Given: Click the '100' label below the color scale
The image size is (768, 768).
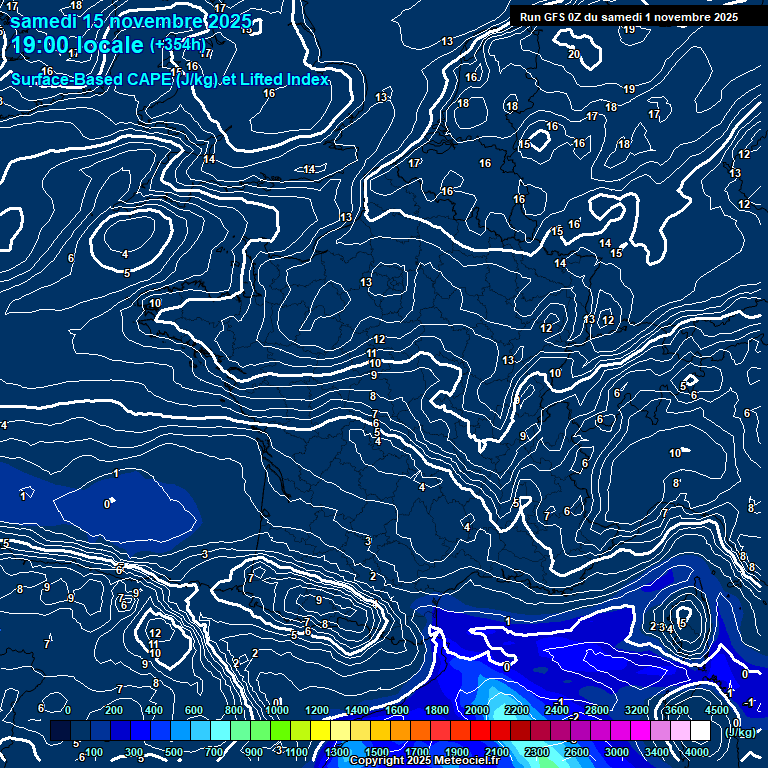Looking at the screenshot, I should pos(94,752).
